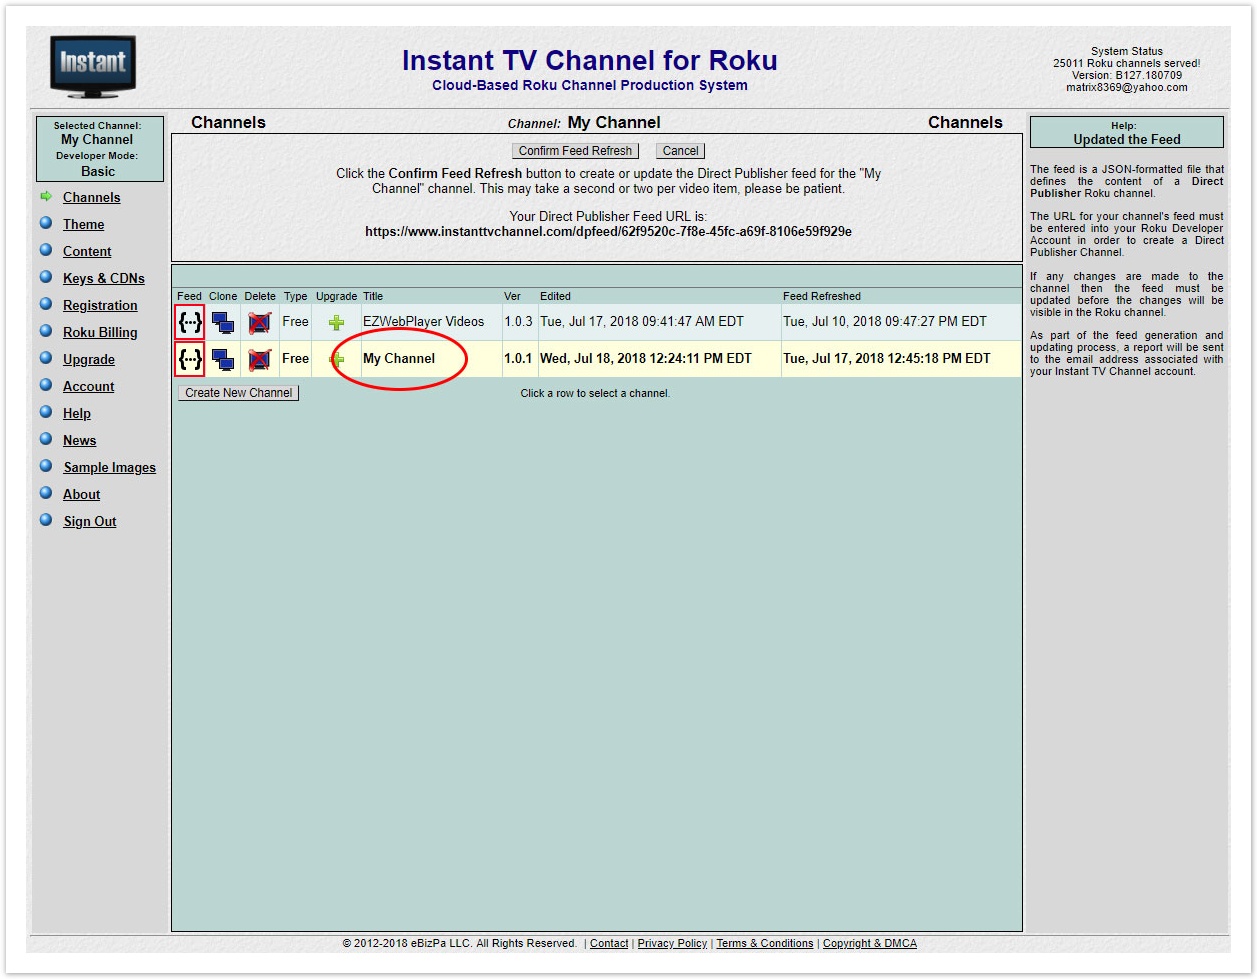Screen dimensions: 1257x979
Task: Click the Confirm Feed Refresh button
Action: coord(576,151)
